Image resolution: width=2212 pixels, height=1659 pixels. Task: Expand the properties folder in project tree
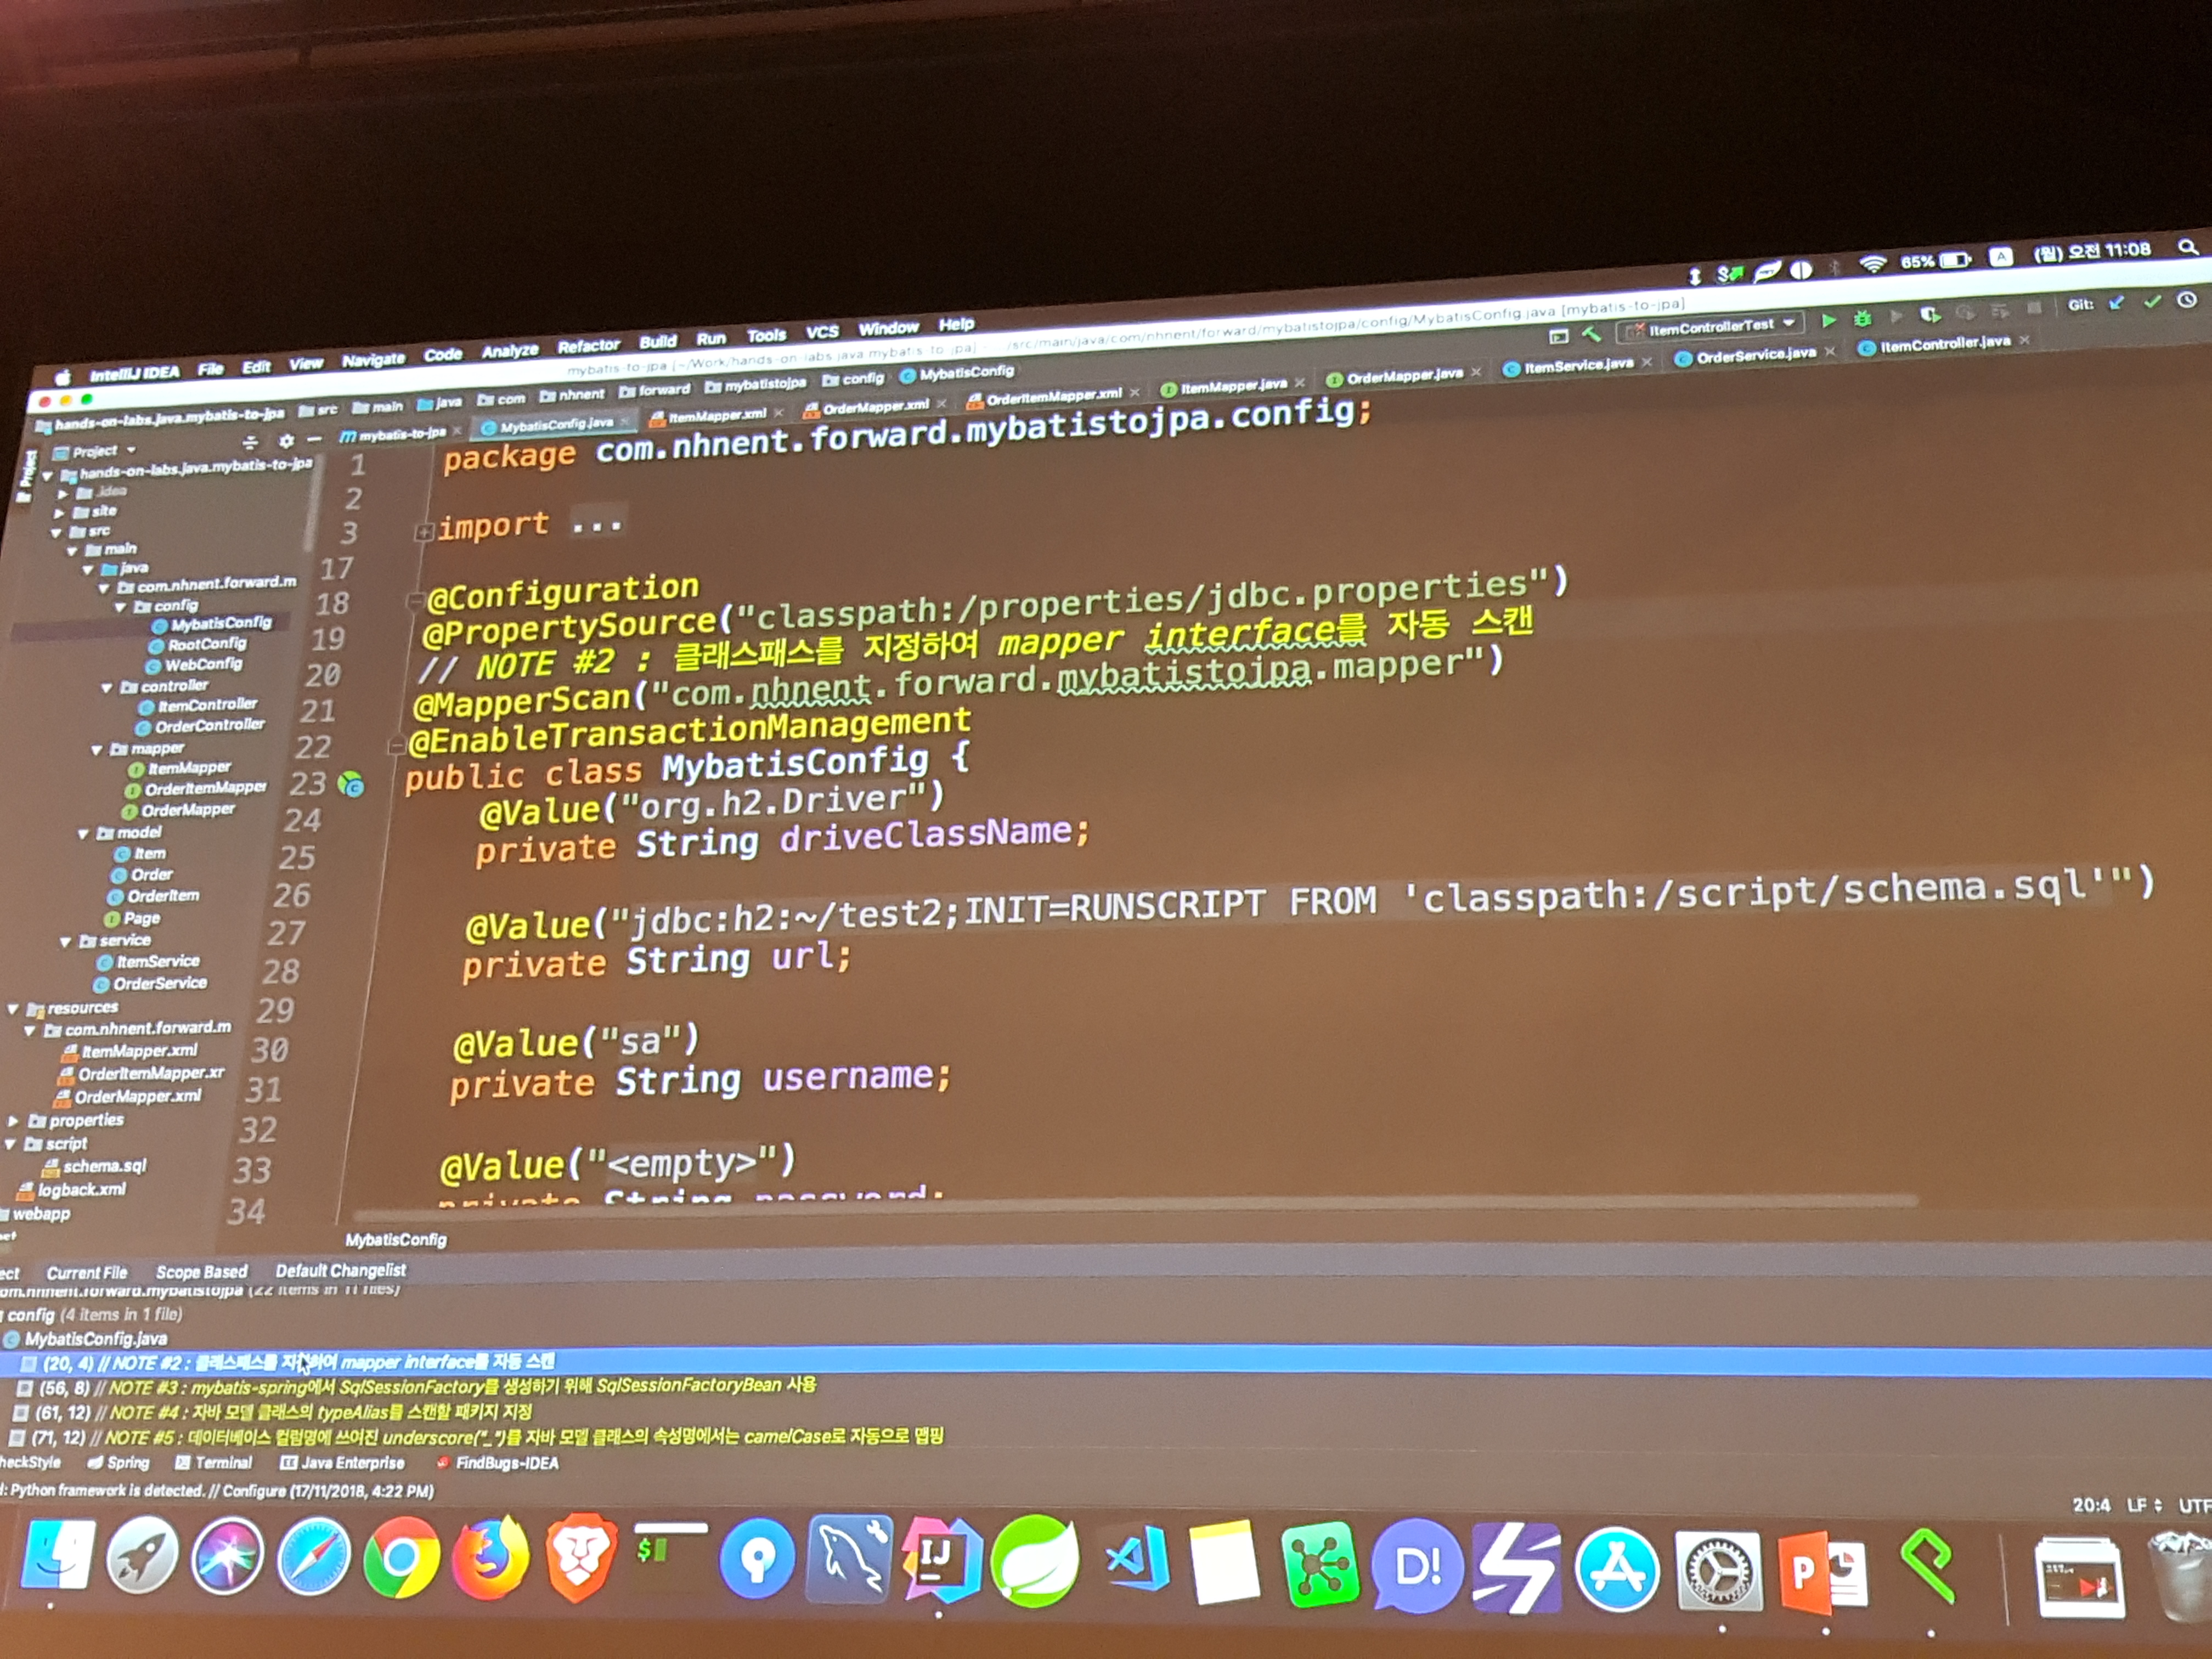pyautogui.click(x=13, y=1122)
